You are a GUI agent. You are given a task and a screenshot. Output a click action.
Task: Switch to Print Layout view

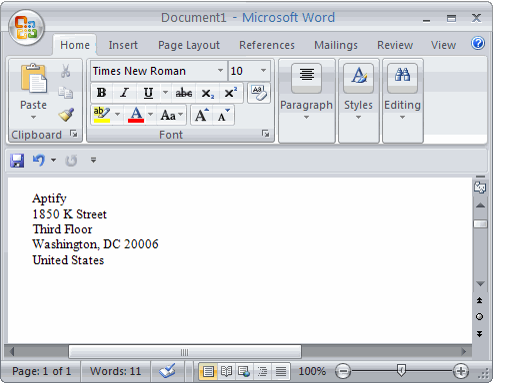tap(208, 371)
